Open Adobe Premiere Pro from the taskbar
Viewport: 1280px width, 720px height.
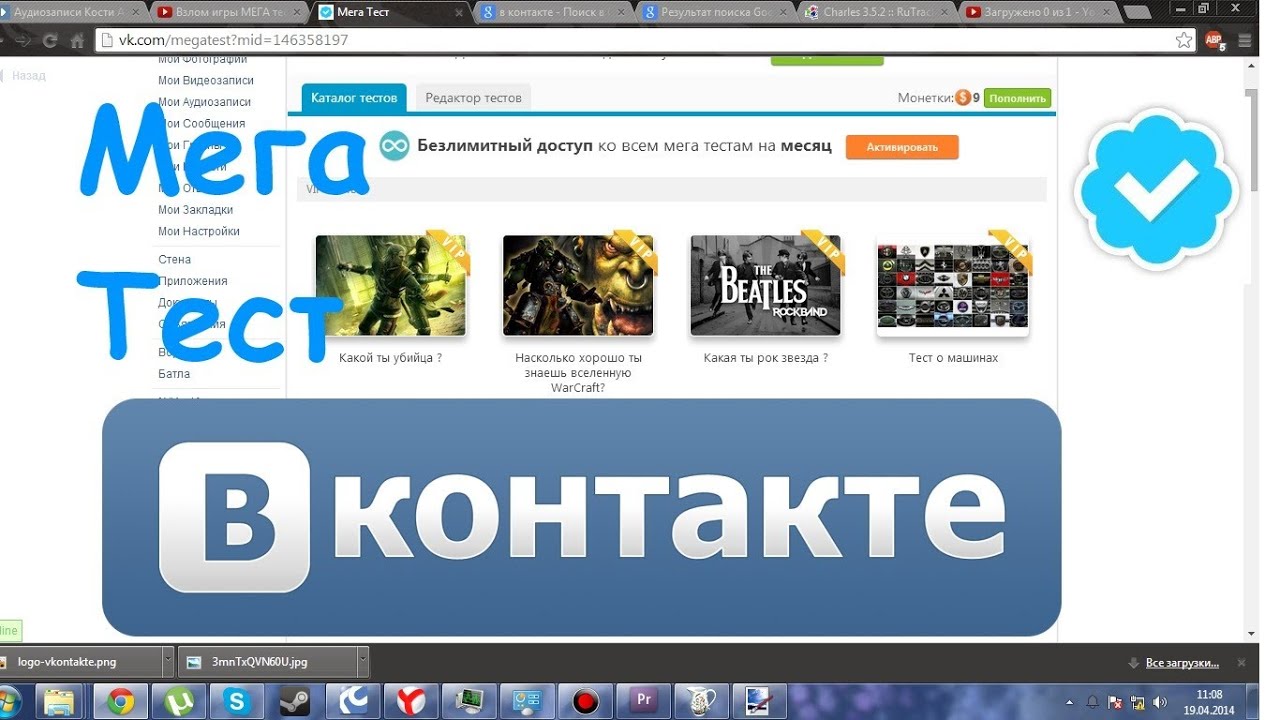(x=642, y=701)
